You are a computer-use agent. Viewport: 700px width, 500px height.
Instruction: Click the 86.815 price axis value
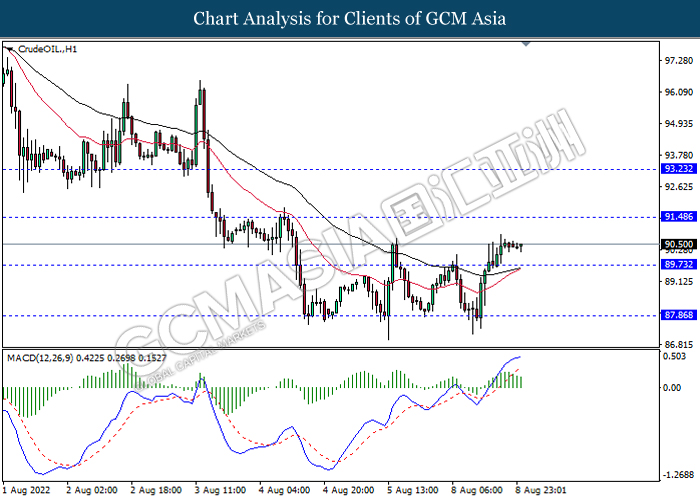[679, 344]
